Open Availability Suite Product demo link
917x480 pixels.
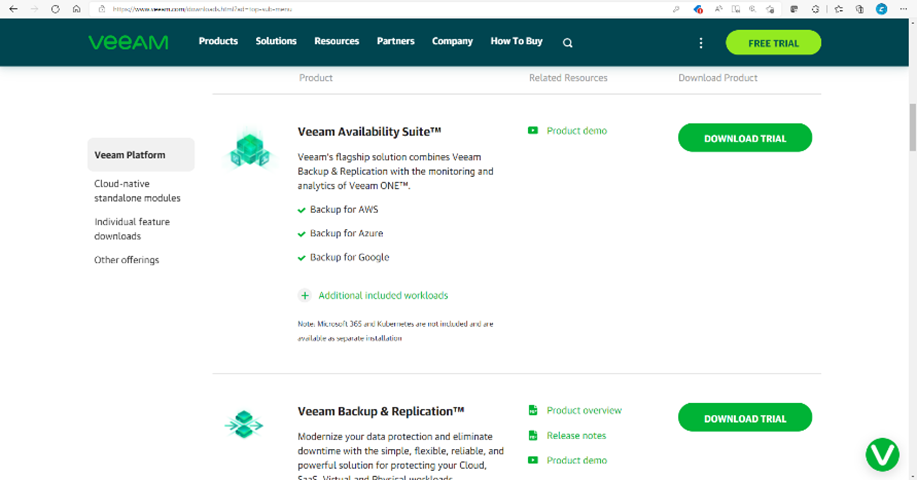coord(577,131)
